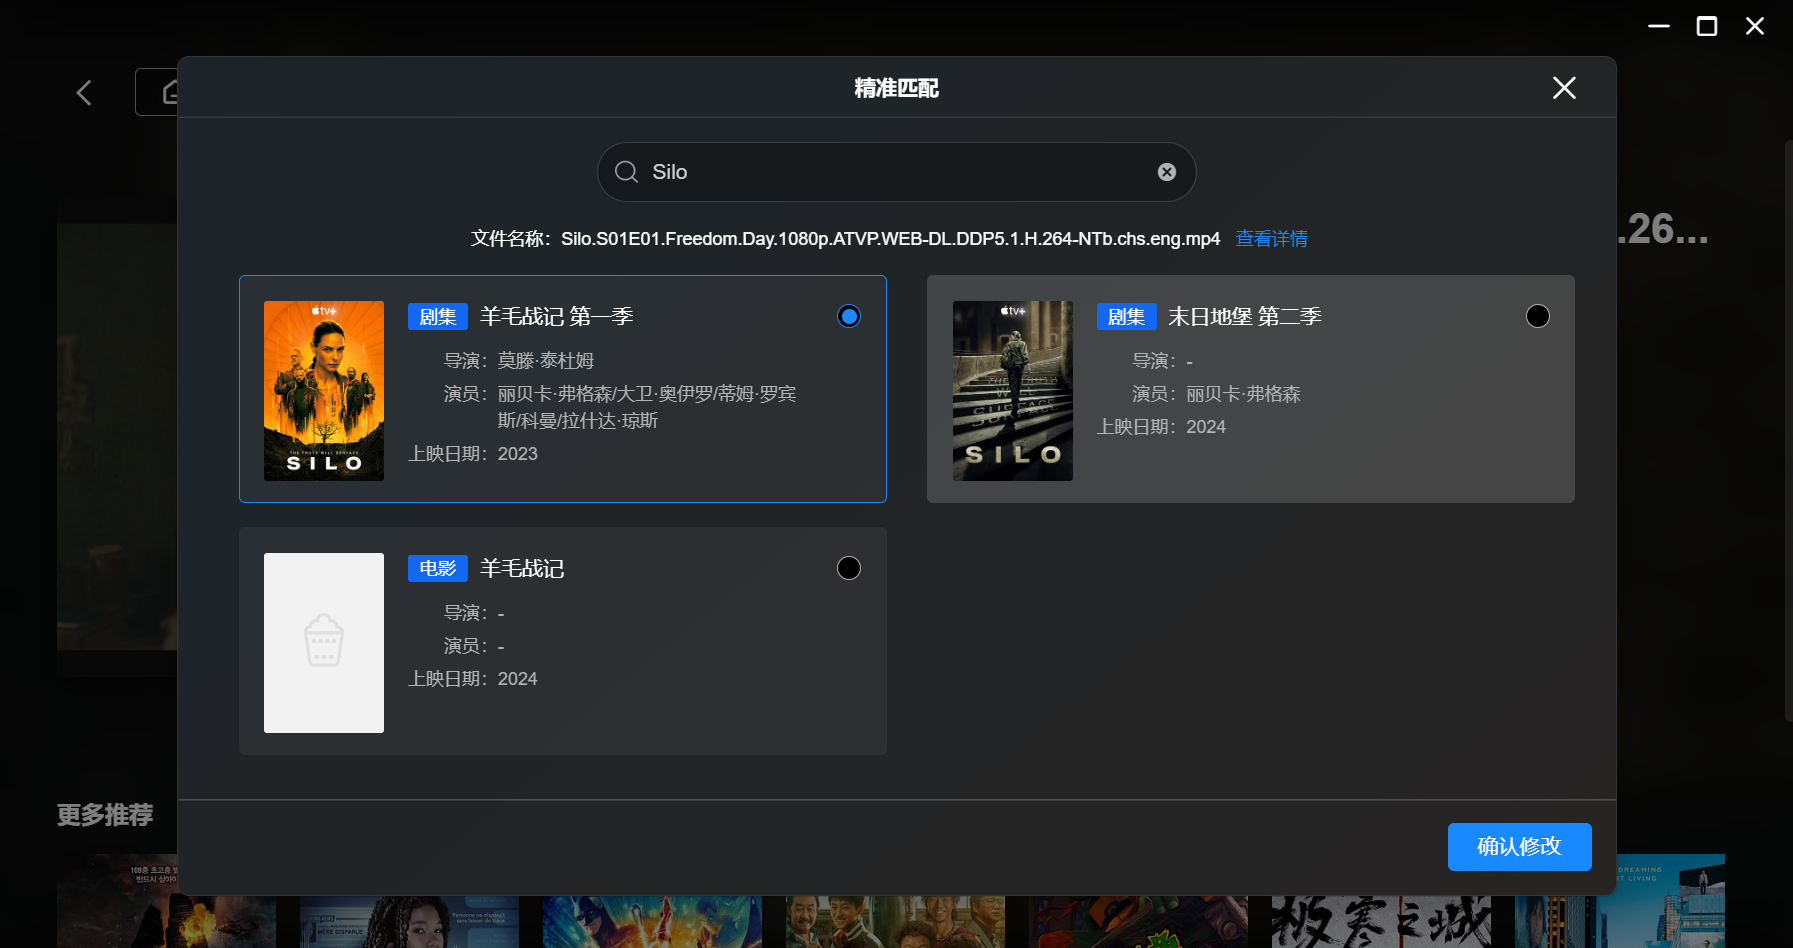Click the 剧集 tag on 末日地堡 第二季

coord(1127,317)
